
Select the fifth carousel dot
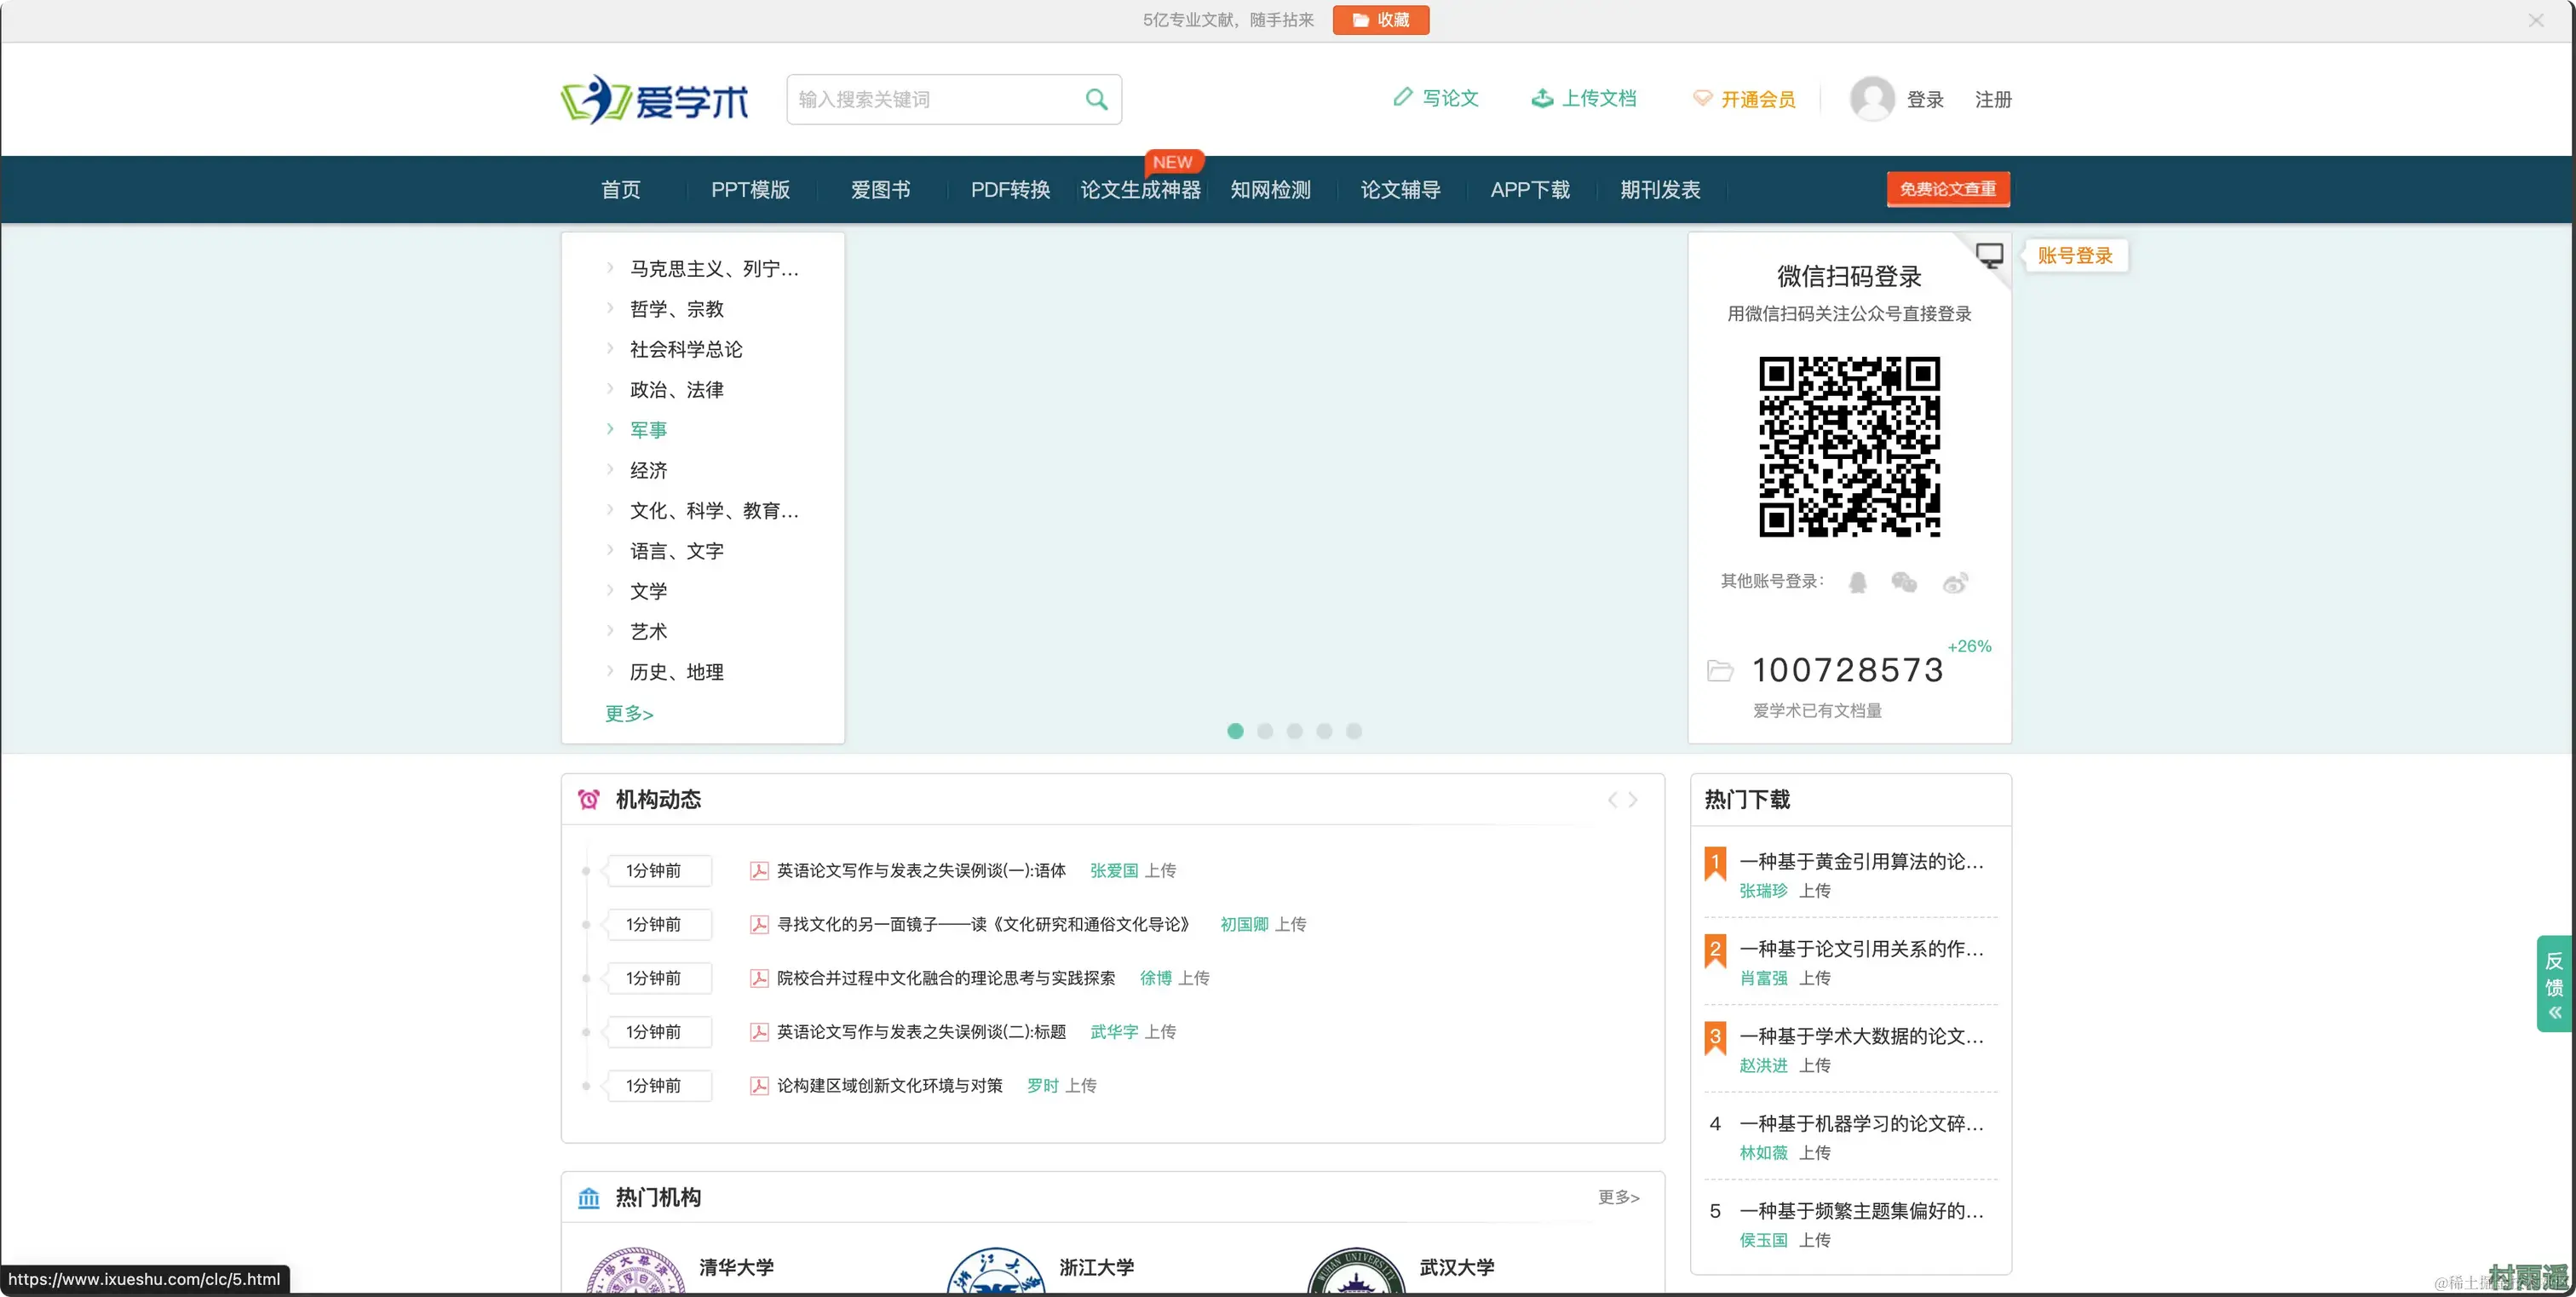pos(1353,731)
